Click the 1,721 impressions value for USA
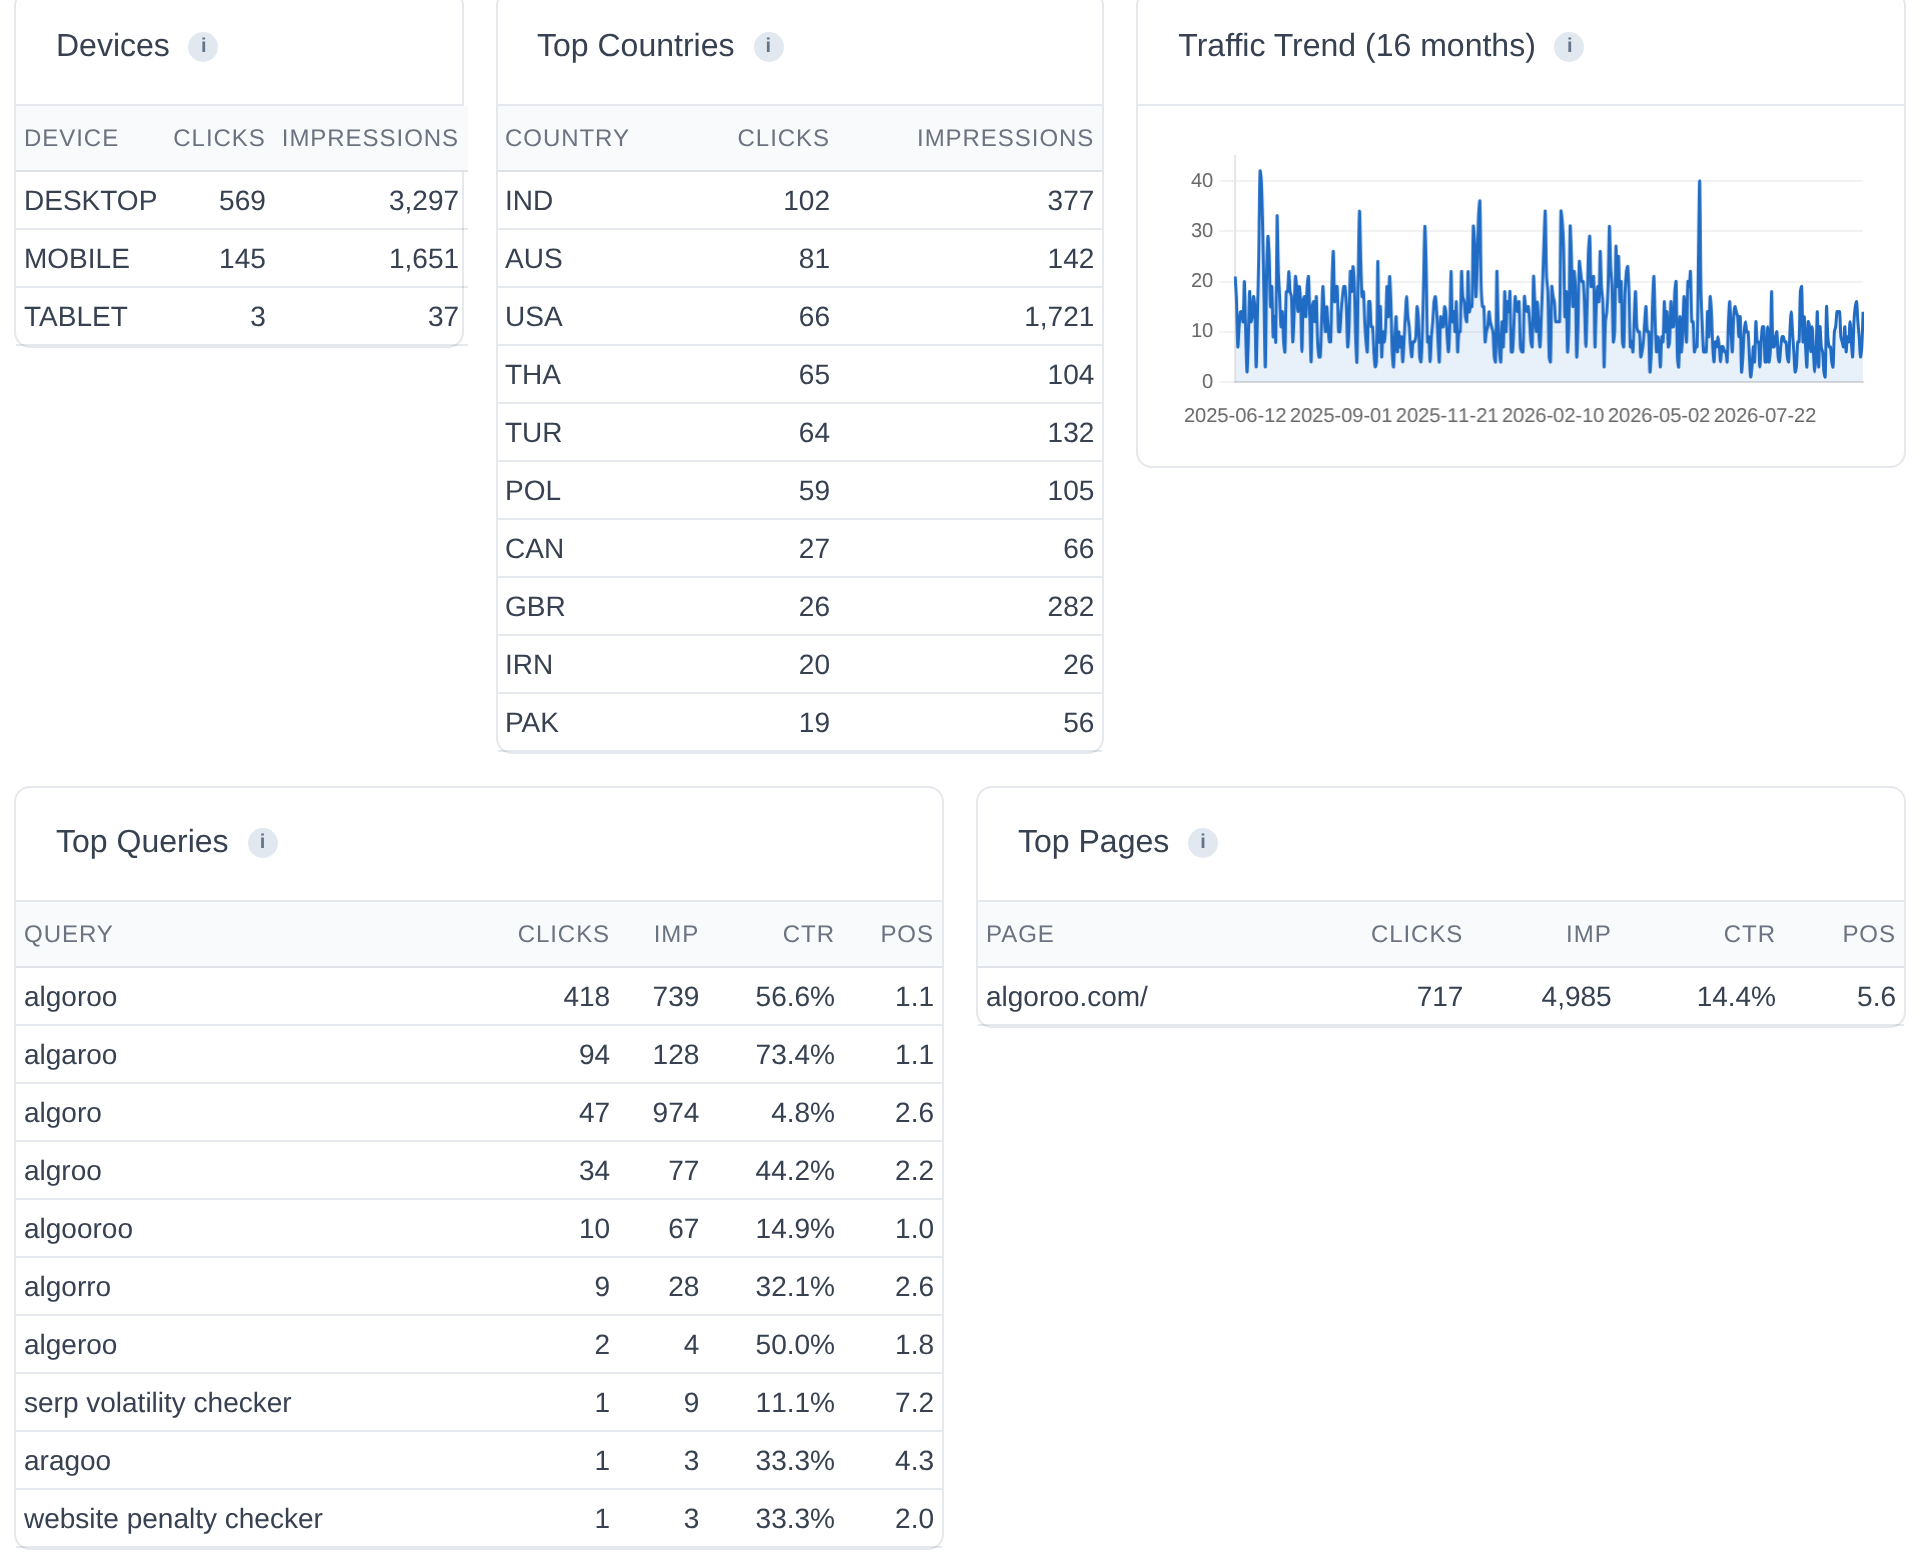Viewport: 1920px width, 1554px height. pos(1059,317)
